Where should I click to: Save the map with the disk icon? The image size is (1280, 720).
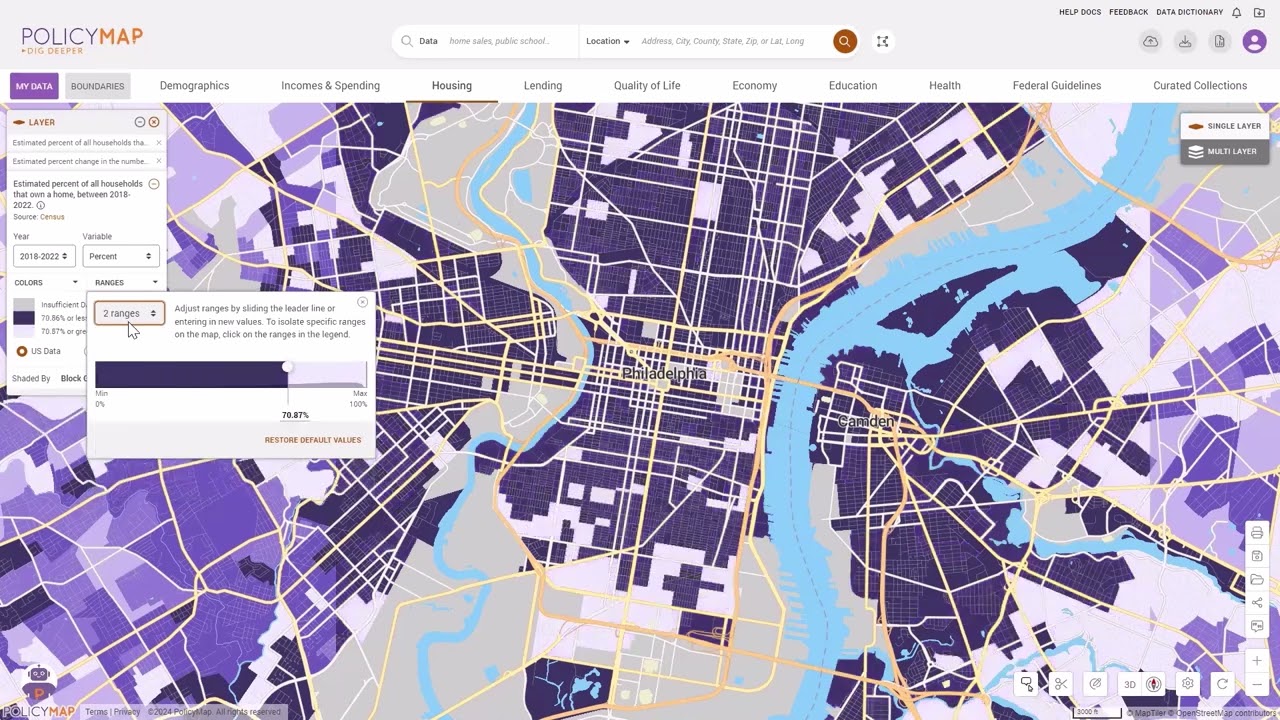point(1257,556)
